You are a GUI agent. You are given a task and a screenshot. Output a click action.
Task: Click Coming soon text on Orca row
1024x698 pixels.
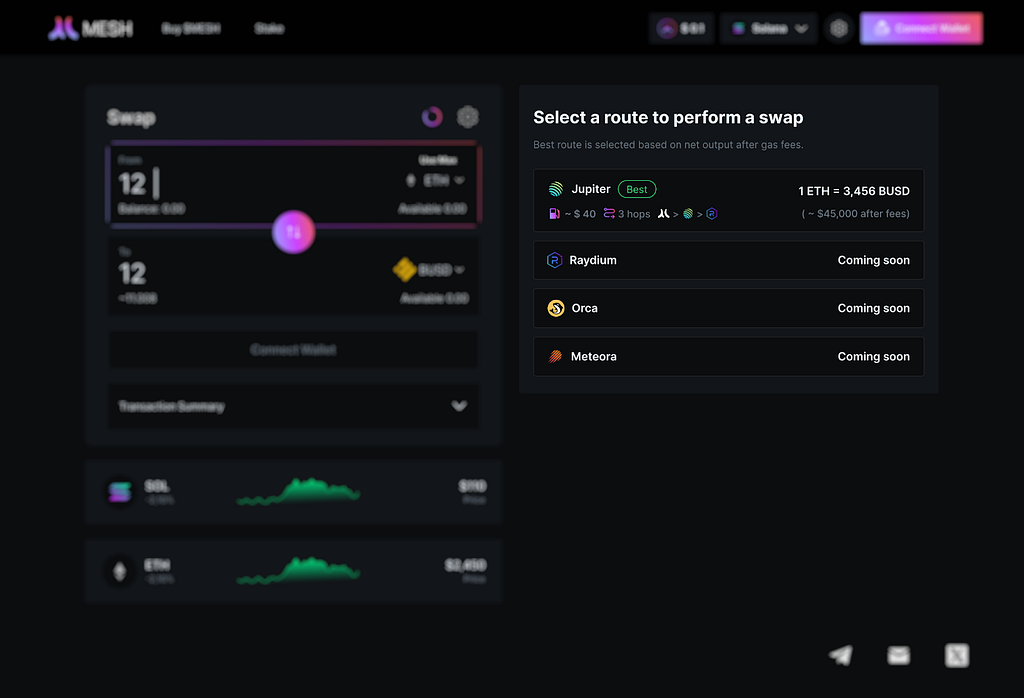[873, 308]
